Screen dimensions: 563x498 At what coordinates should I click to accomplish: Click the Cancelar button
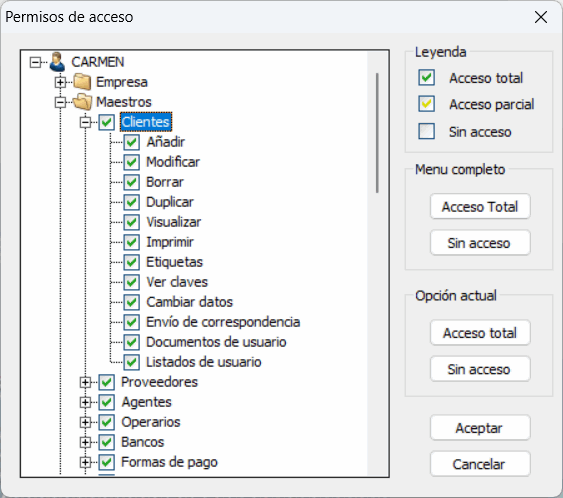click(480, 464)
